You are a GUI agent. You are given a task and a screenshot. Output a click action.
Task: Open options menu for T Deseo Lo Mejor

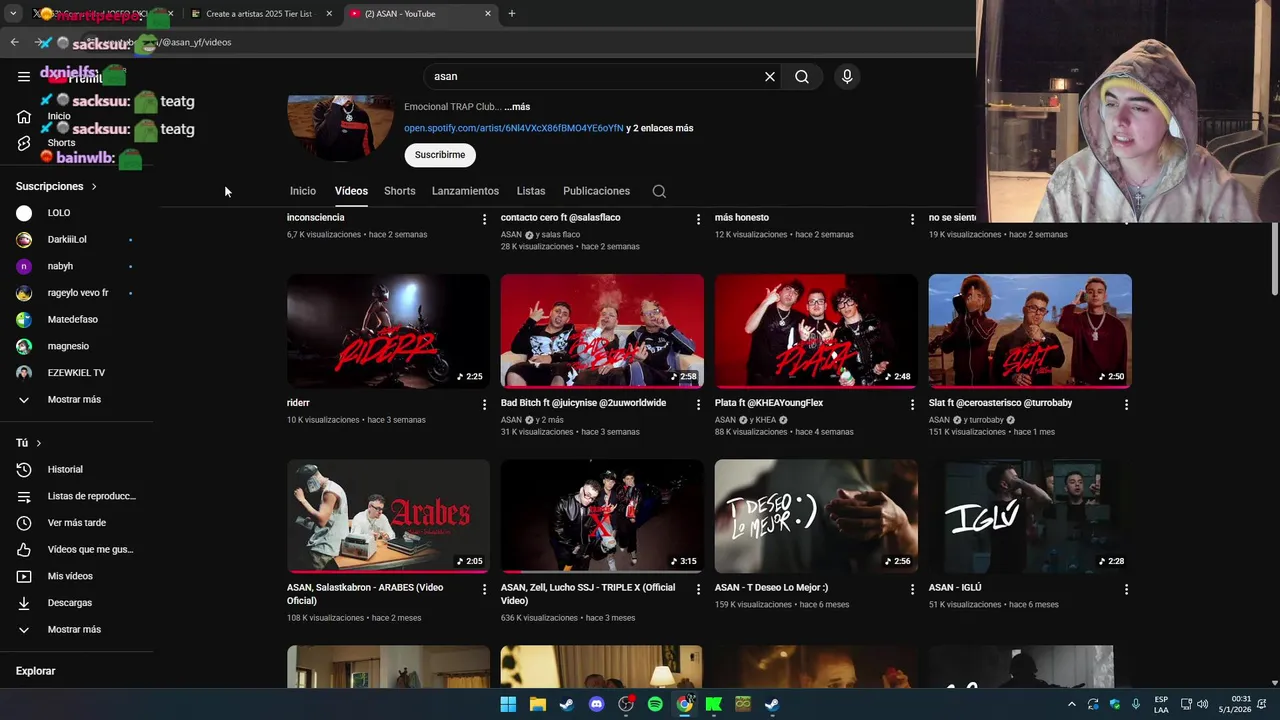point(912,589)
